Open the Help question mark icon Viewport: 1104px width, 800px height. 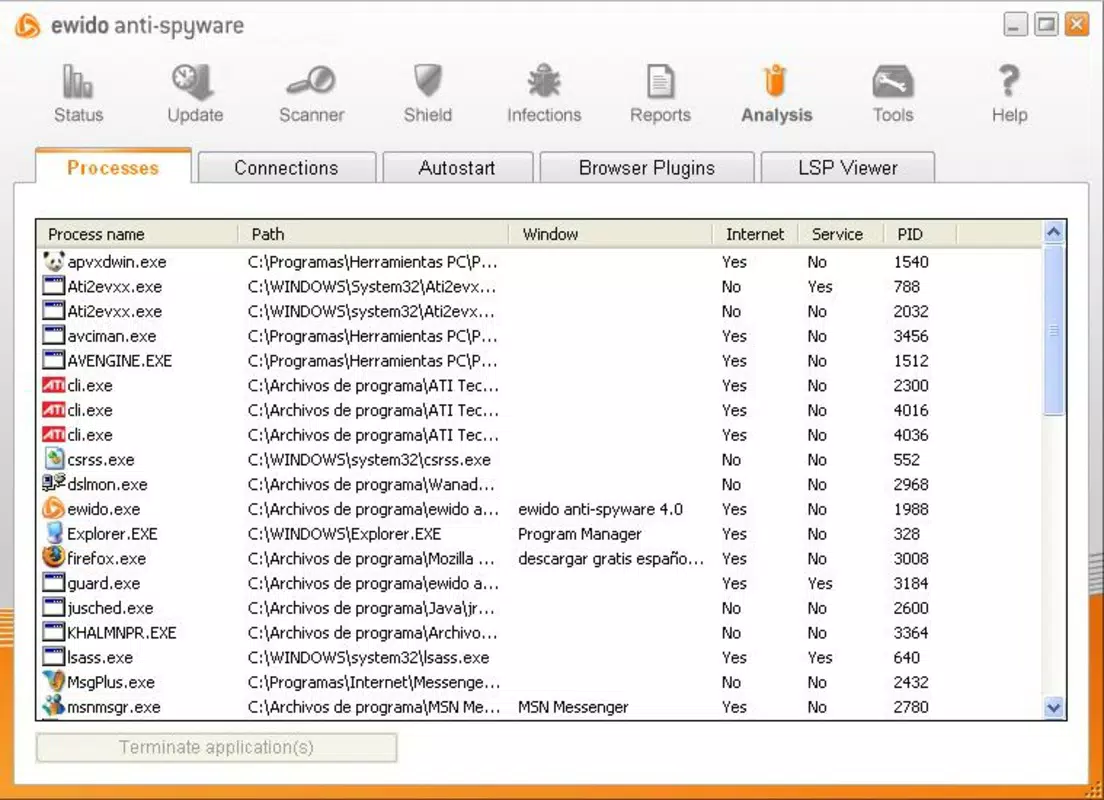[1009, 80]
